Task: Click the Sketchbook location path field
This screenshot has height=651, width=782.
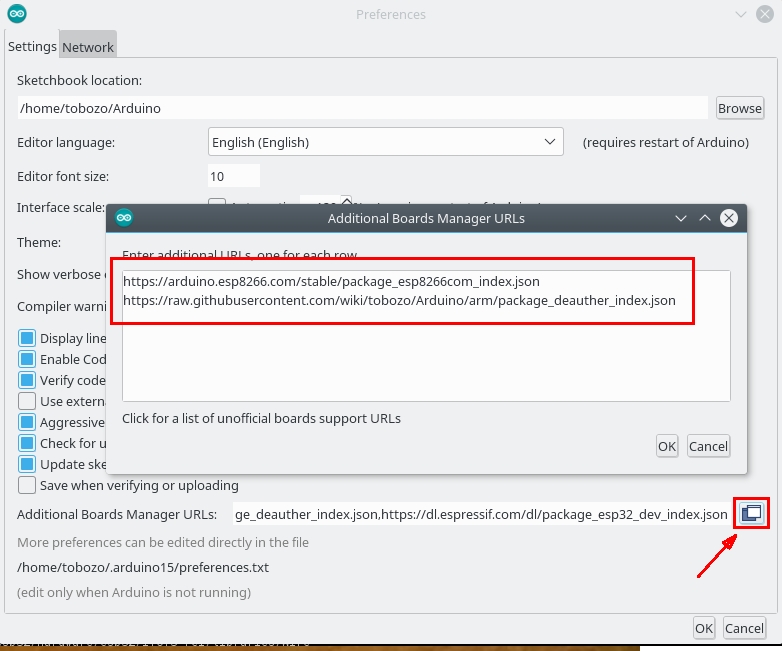Action: (363, 108)
